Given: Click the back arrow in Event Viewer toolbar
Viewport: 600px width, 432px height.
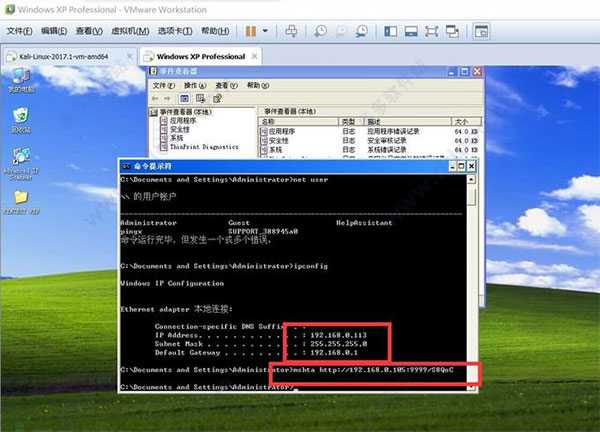Looking at the screenshot, I should click(155, 99).
